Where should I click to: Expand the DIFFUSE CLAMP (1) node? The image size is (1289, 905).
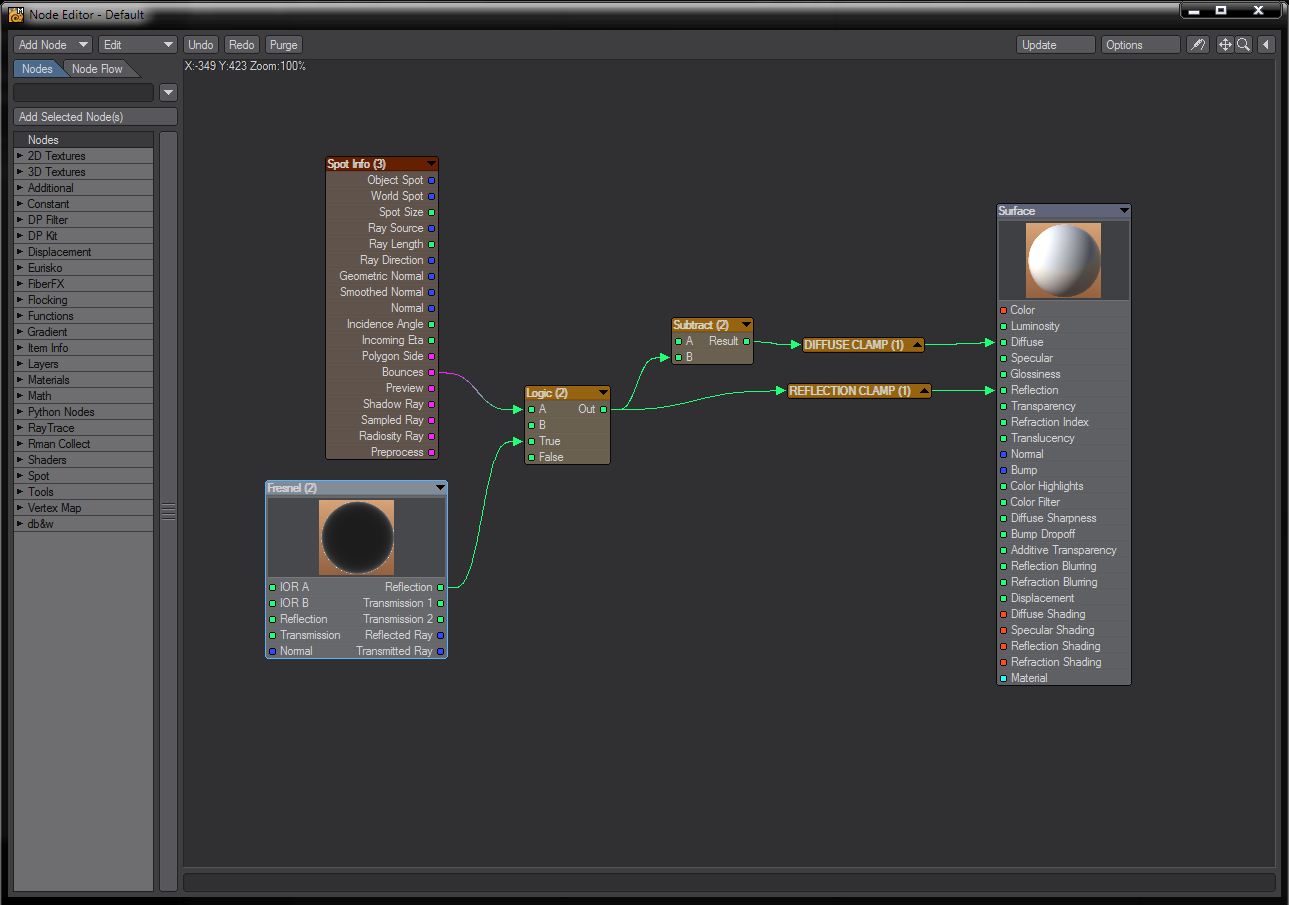click(x=916, y=345)
